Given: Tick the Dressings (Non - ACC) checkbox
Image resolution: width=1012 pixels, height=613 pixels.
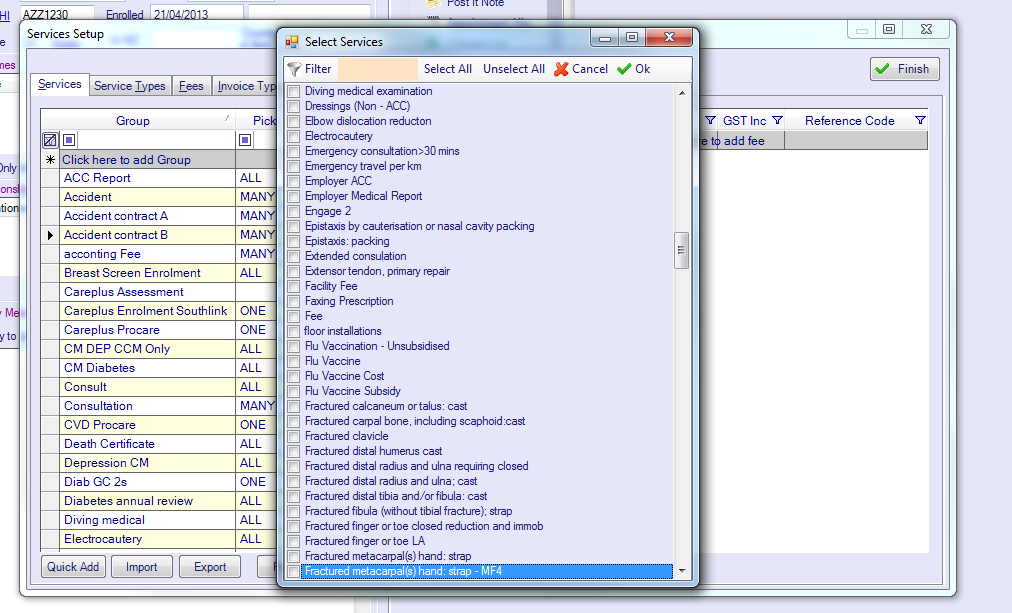Looking at the screenshot, I should pos(294,106).
